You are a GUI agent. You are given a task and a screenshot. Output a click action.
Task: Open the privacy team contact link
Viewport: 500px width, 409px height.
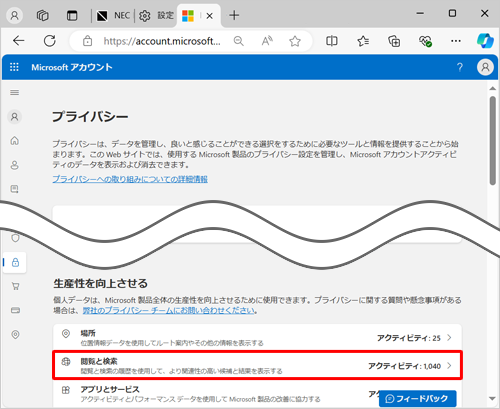click(x=169, y=311)
